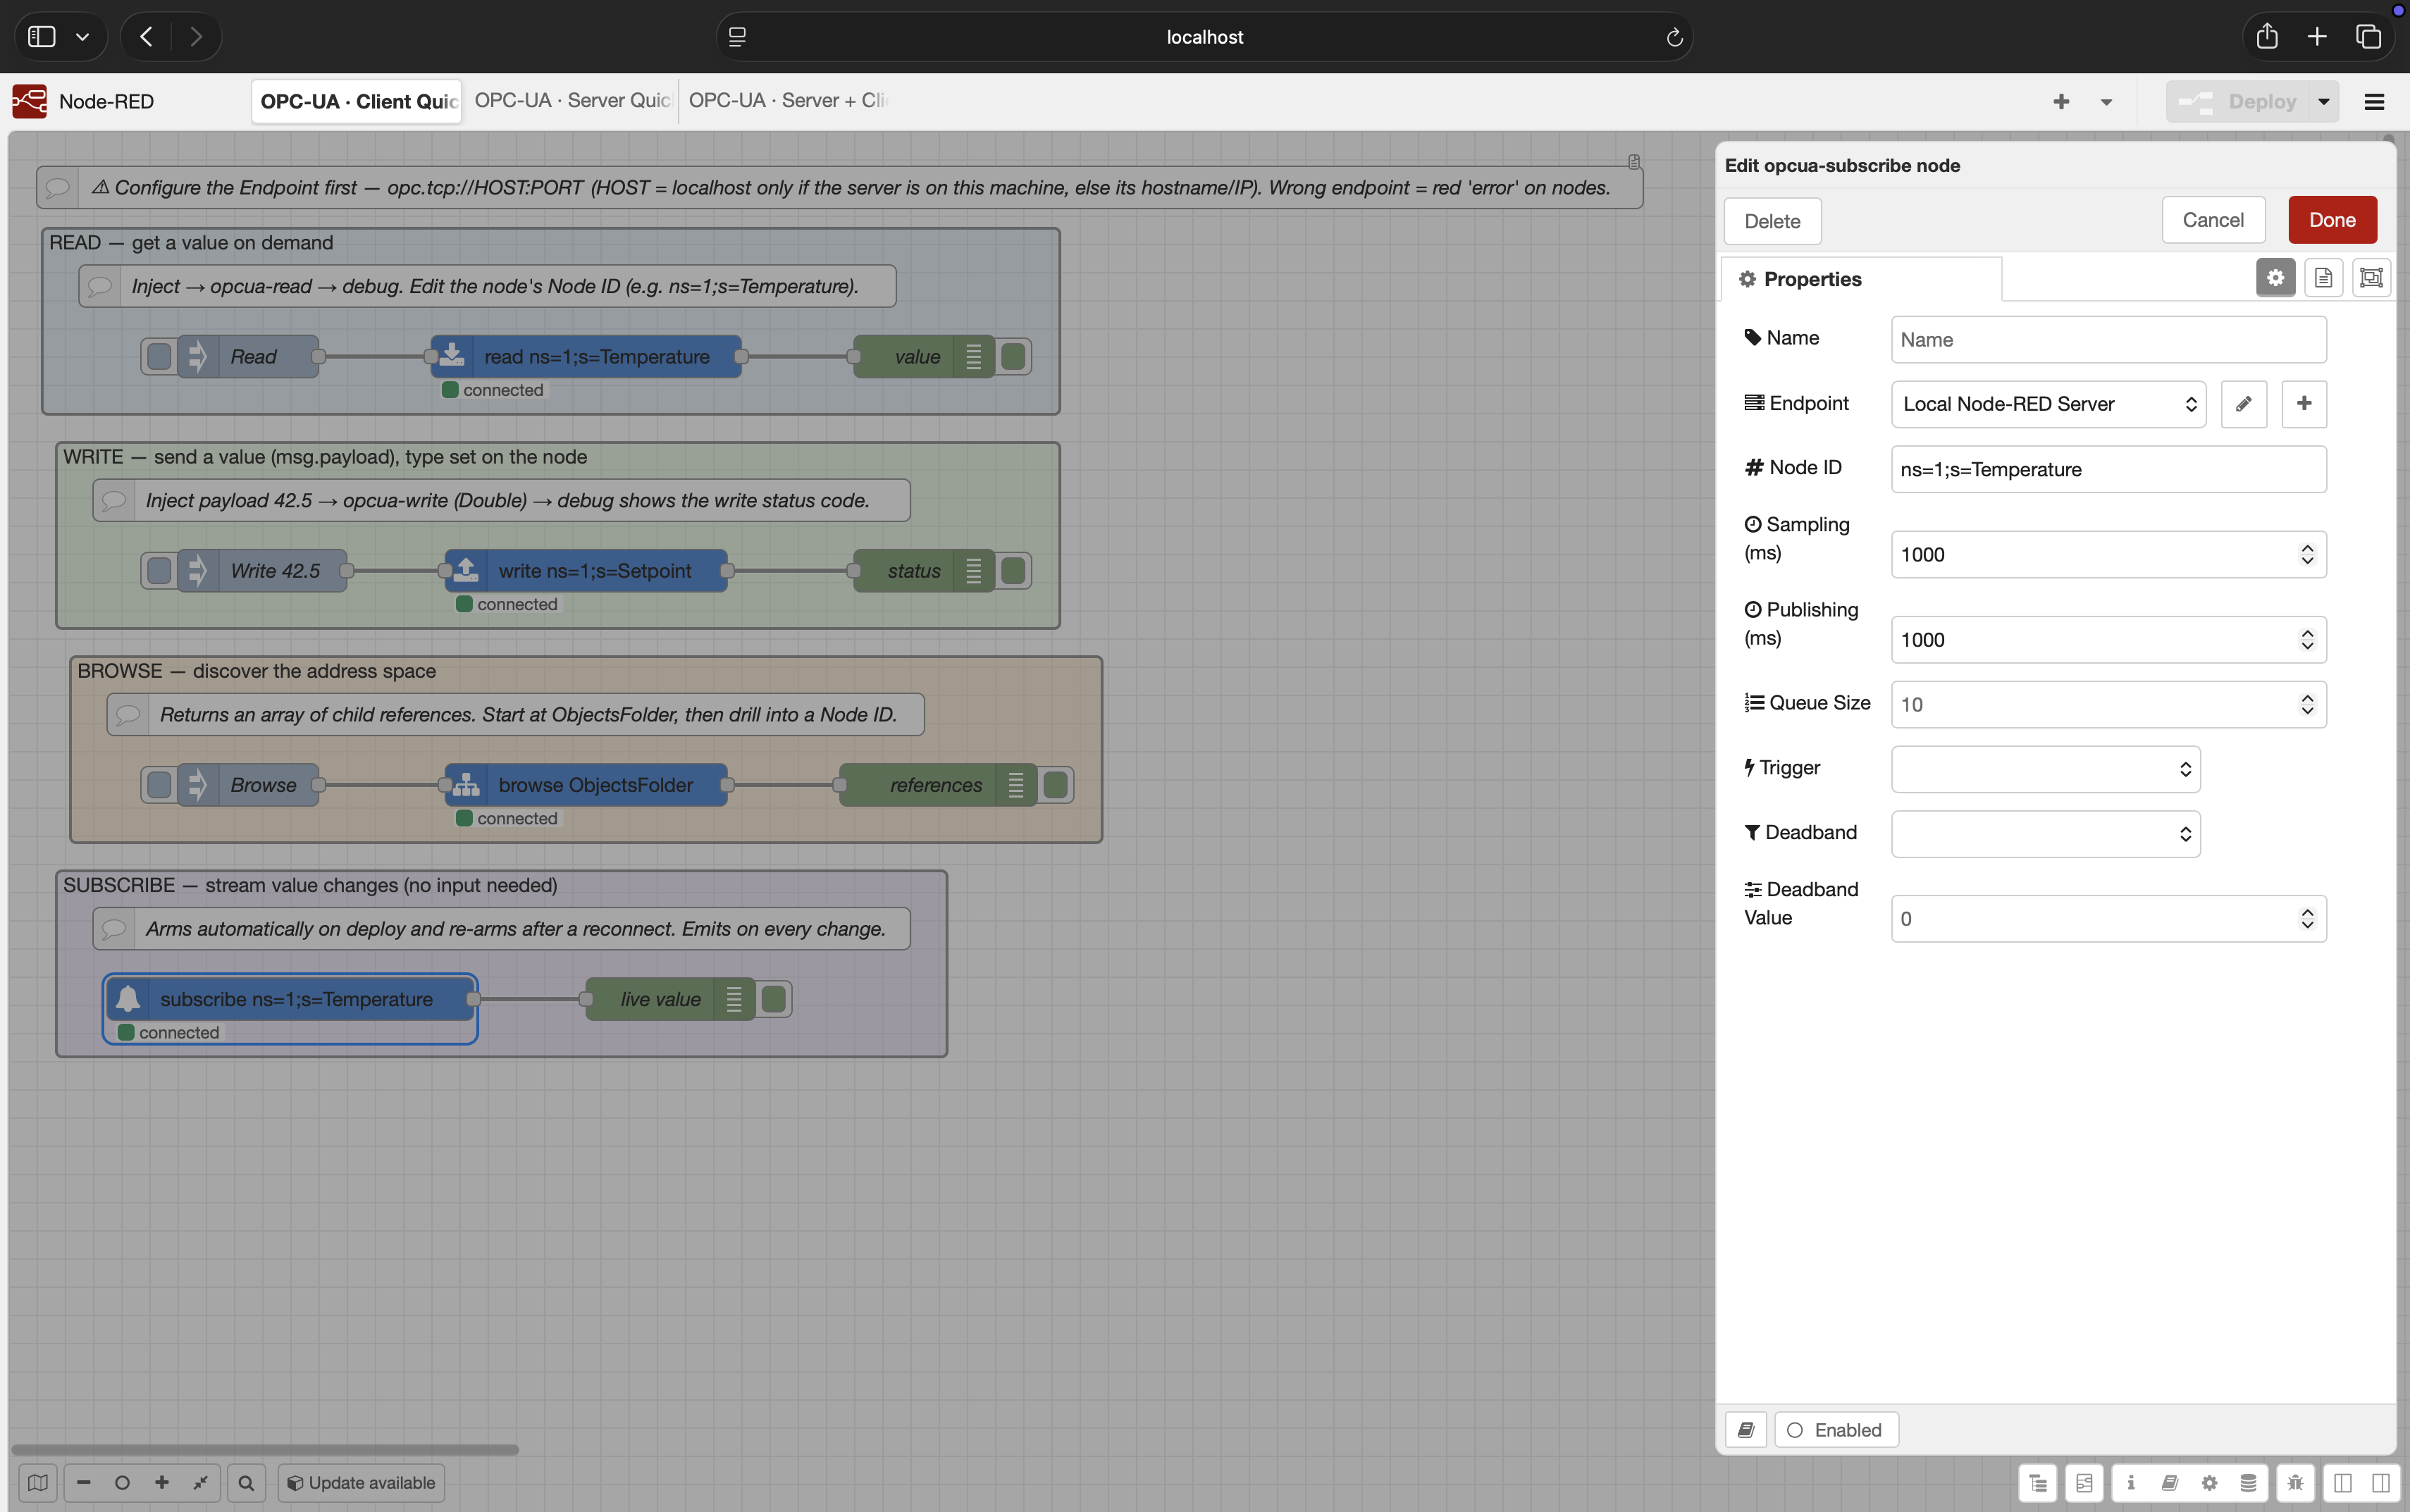Switch to OPC-UA · Server + Client tab
The image size is (2410, 1512).
pyautogui.click(x=786, y=101)
